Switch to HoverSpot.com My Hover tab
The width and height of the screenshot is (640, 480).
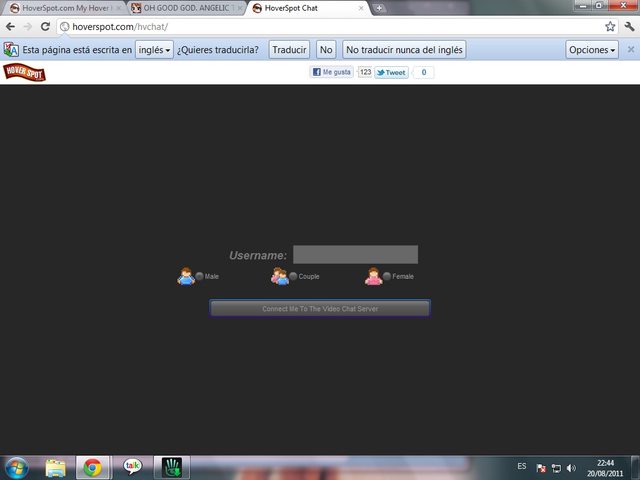[x=65, y=8]
